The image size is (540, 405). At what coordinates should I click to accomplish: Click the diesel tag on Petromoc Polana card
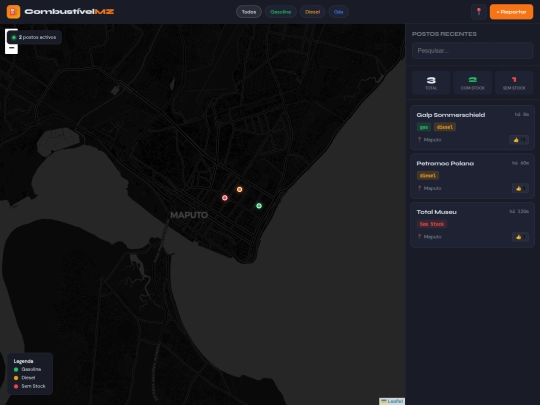[x=428, y=176]
